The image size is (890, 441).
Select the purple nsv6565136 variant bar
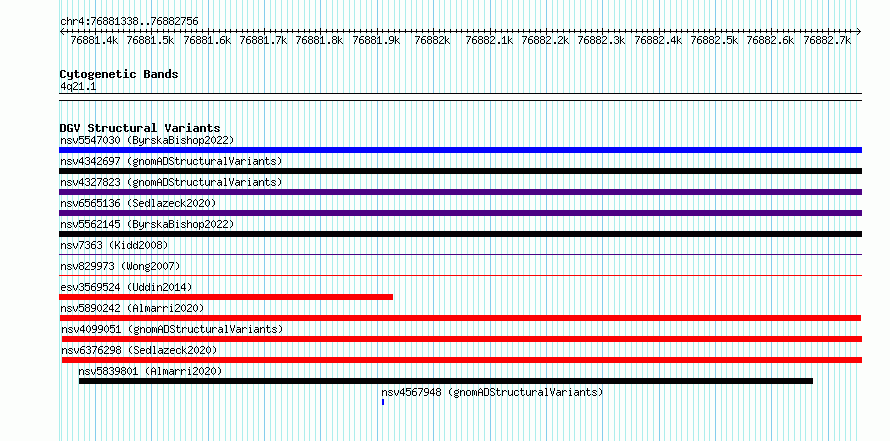point(460,213)
